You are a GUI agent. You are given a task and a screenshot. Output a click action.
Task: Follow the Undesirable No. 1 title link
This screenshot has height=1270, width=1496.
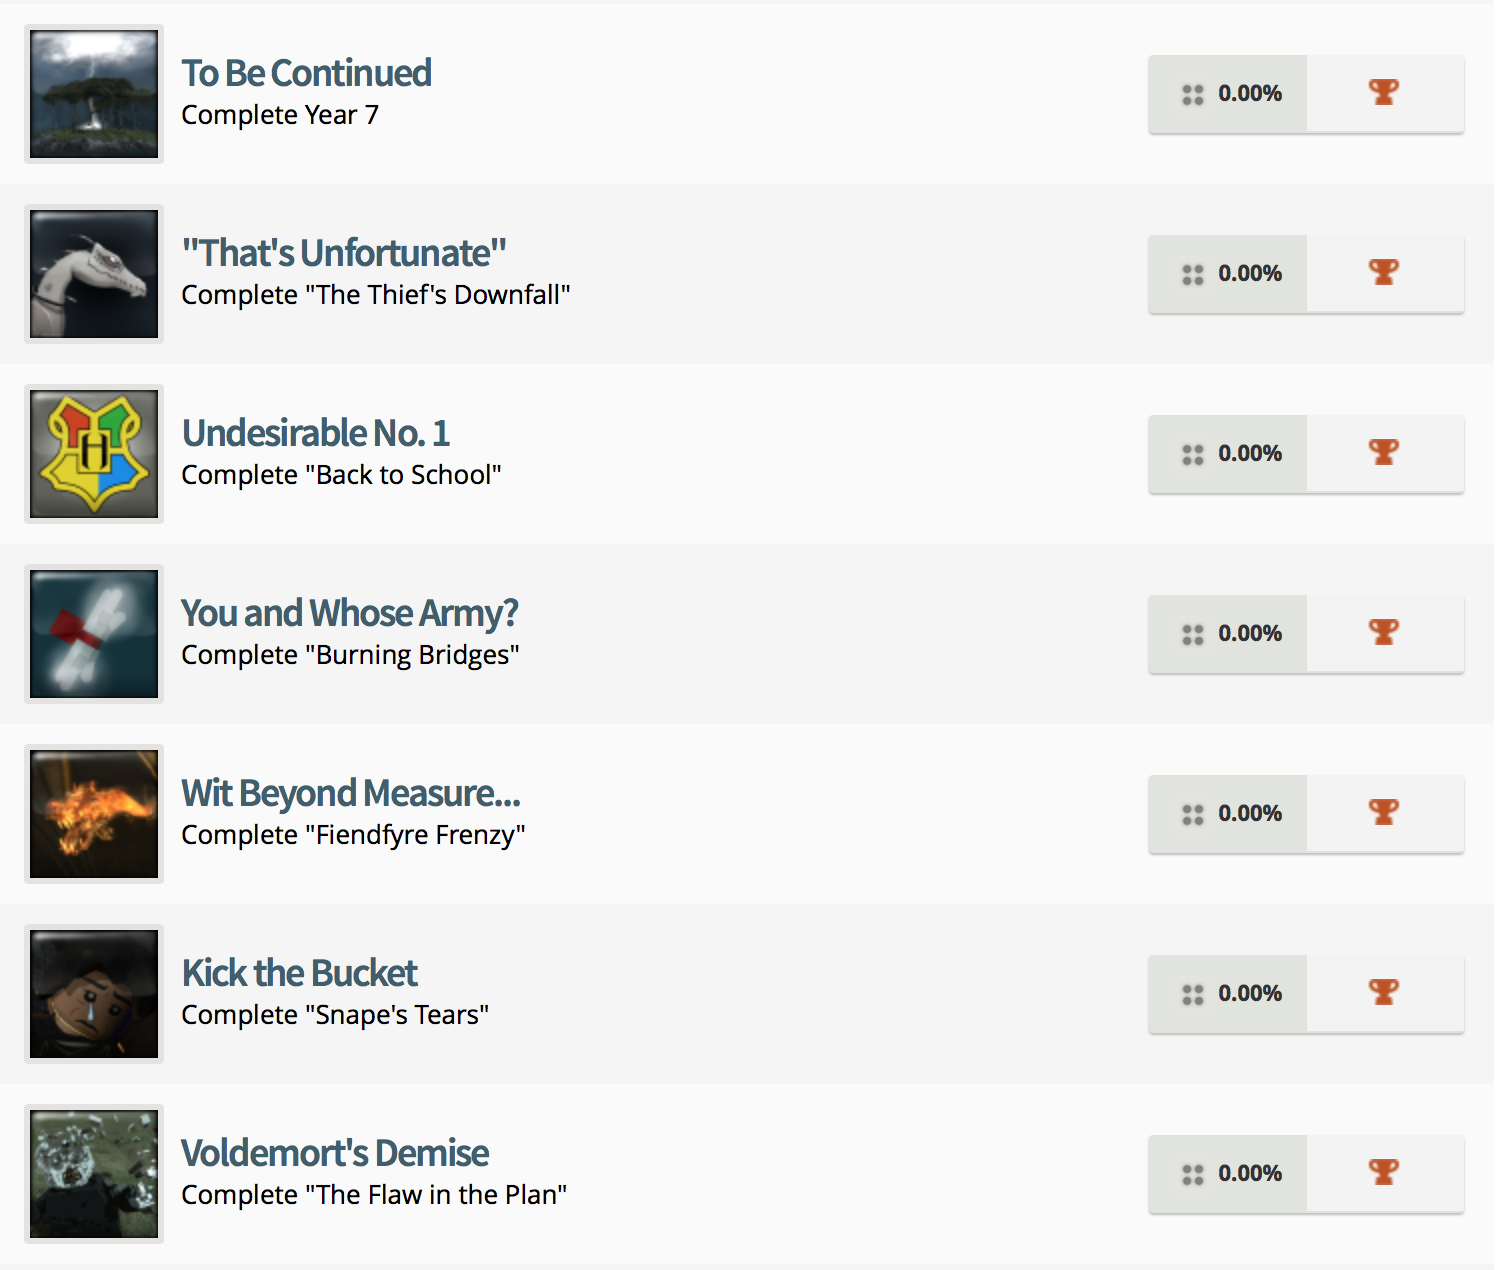click(x=315, y=433)
